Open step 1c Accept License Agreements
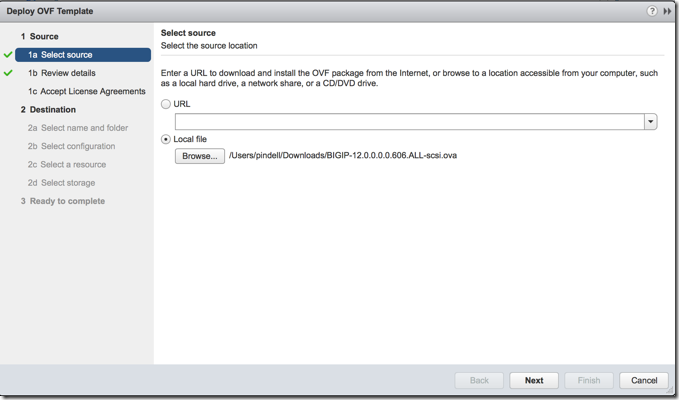679x400 pixels. point(87,91)
